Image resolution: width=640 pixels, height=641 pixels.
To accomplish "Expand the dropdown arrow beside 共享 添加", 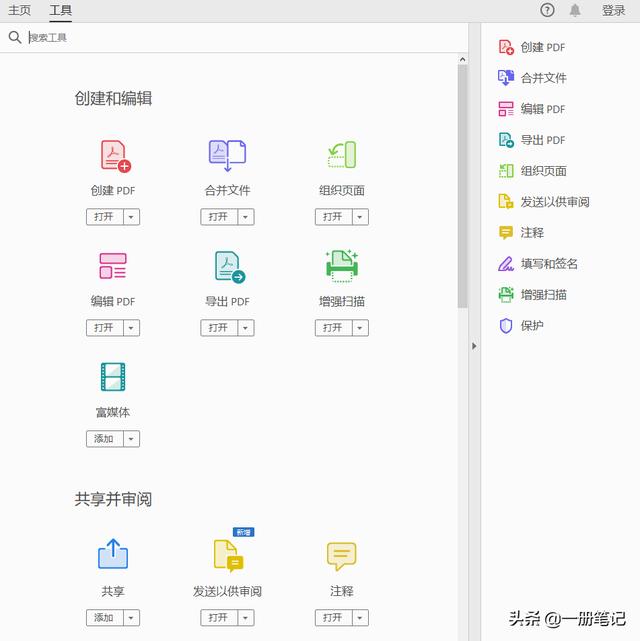I will tap(131, 618).
